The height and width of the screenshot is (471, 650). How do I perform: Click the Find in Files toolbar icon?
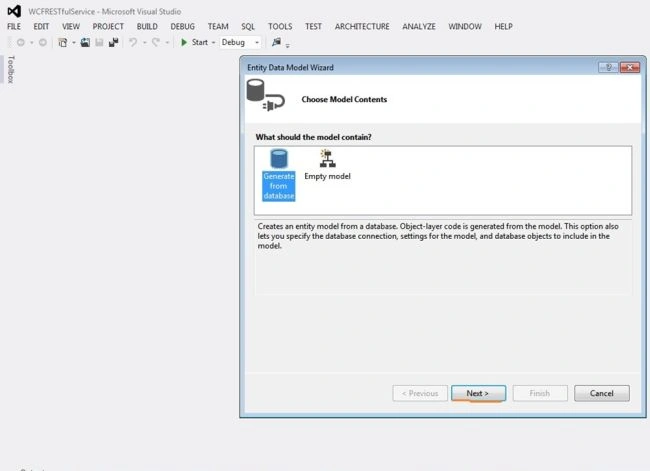tap(276, 42)
